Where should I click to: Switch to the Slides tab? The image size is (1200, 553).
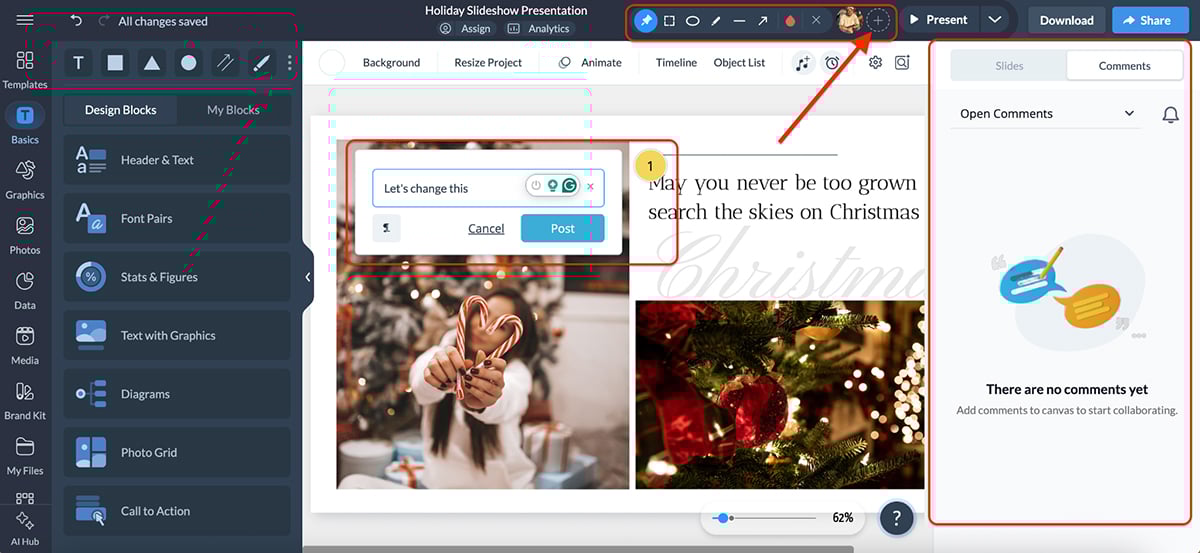(1009, 66)
